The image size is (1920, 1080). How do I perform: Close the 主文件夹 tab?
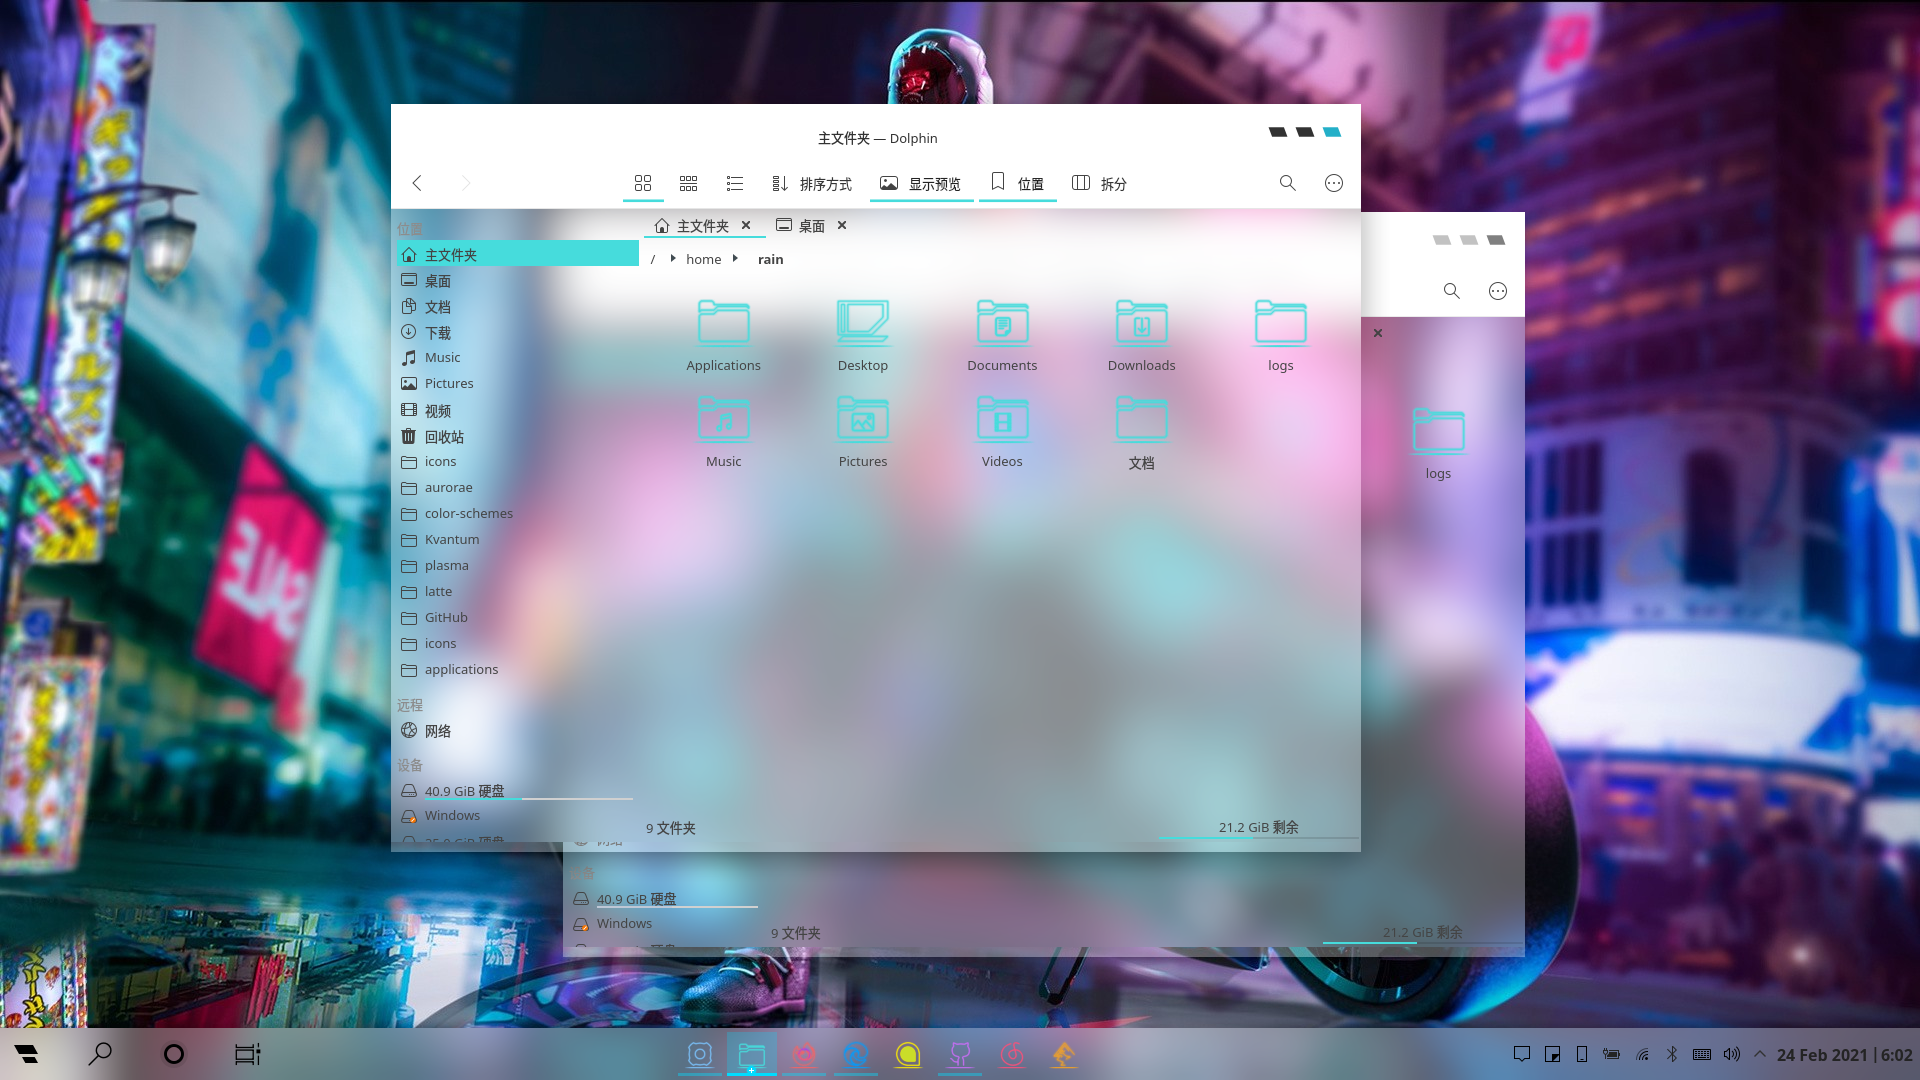tap(746, 225)
